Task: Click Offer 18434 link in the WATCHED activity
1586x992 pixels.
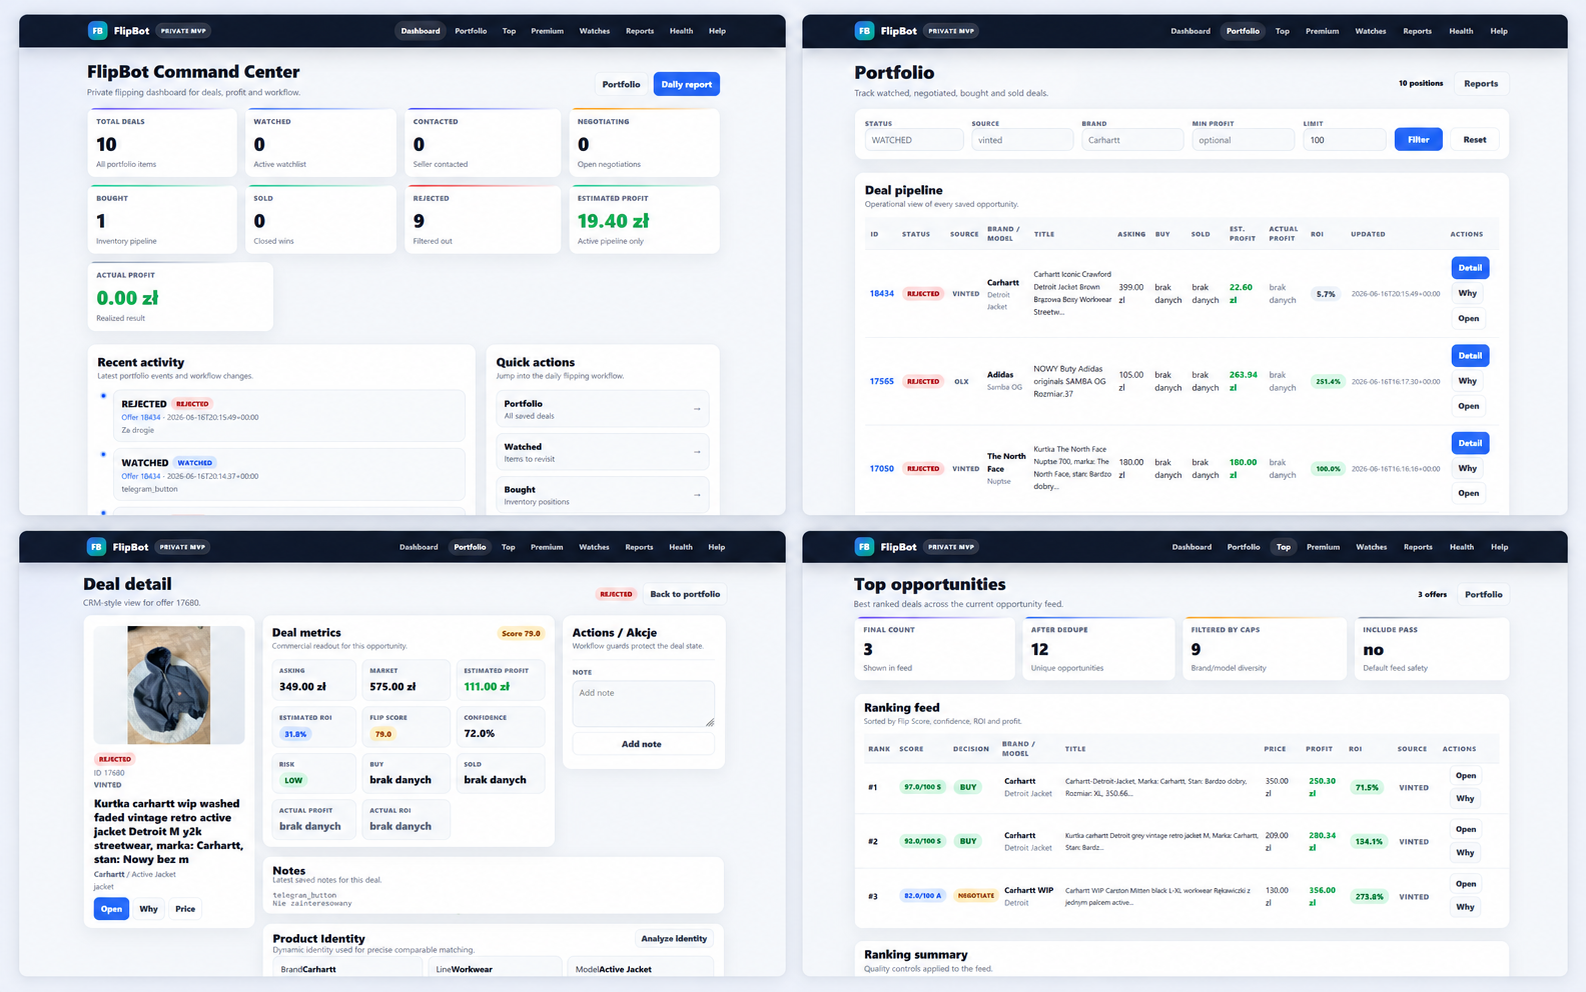Action: (141, 476)
